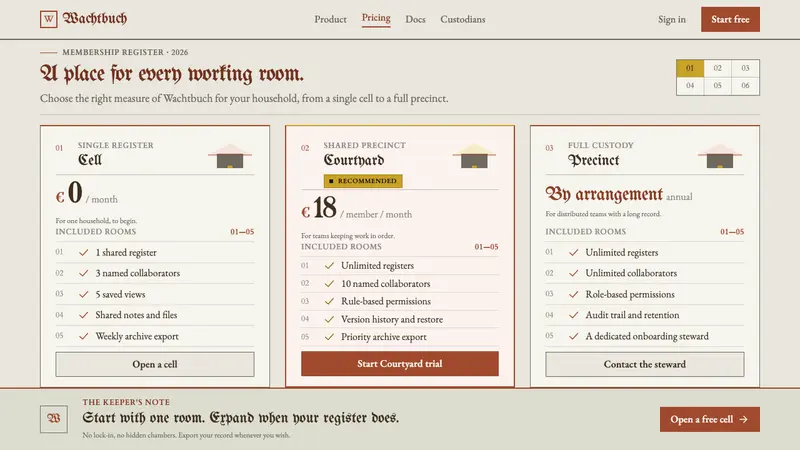The image size is (800, 450).
Task: Select index cell 03 in the grid
Action: pos(745,68)
